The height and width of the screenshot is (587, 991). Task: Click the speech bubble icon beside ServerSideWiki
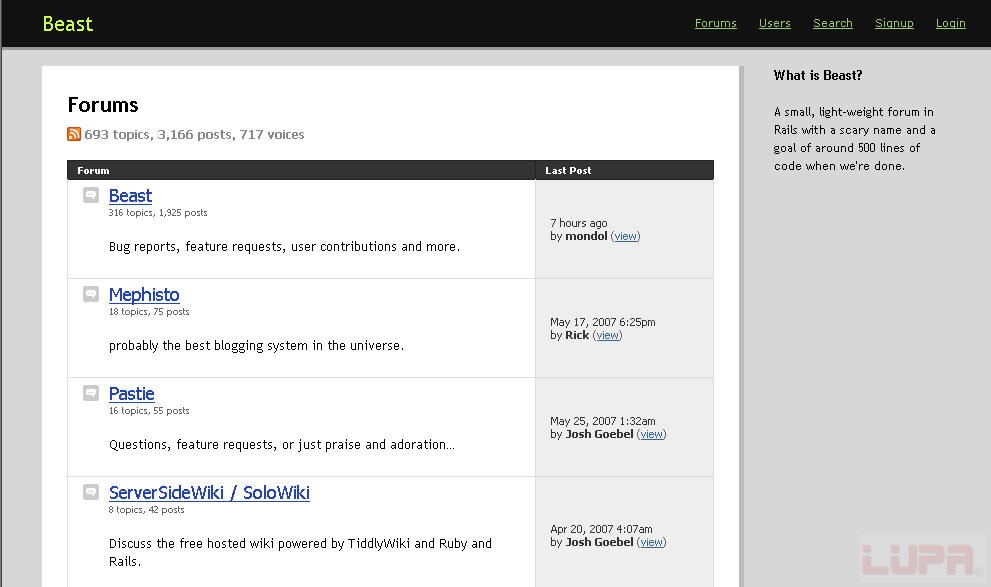91,492
